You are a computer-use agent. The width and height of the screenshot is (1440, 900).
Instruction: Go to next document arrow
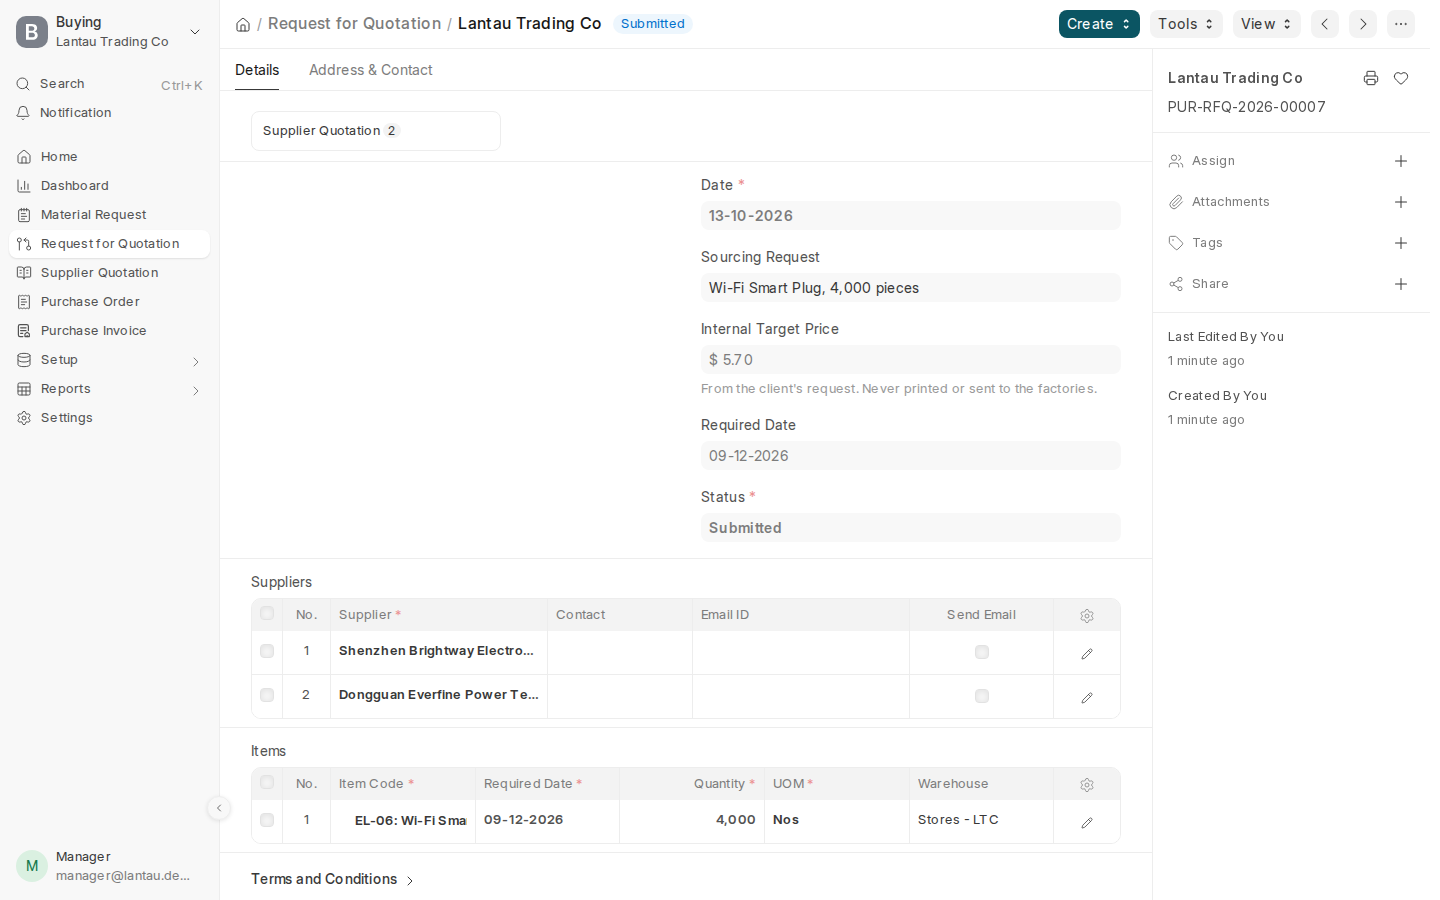coord(1363,24)
